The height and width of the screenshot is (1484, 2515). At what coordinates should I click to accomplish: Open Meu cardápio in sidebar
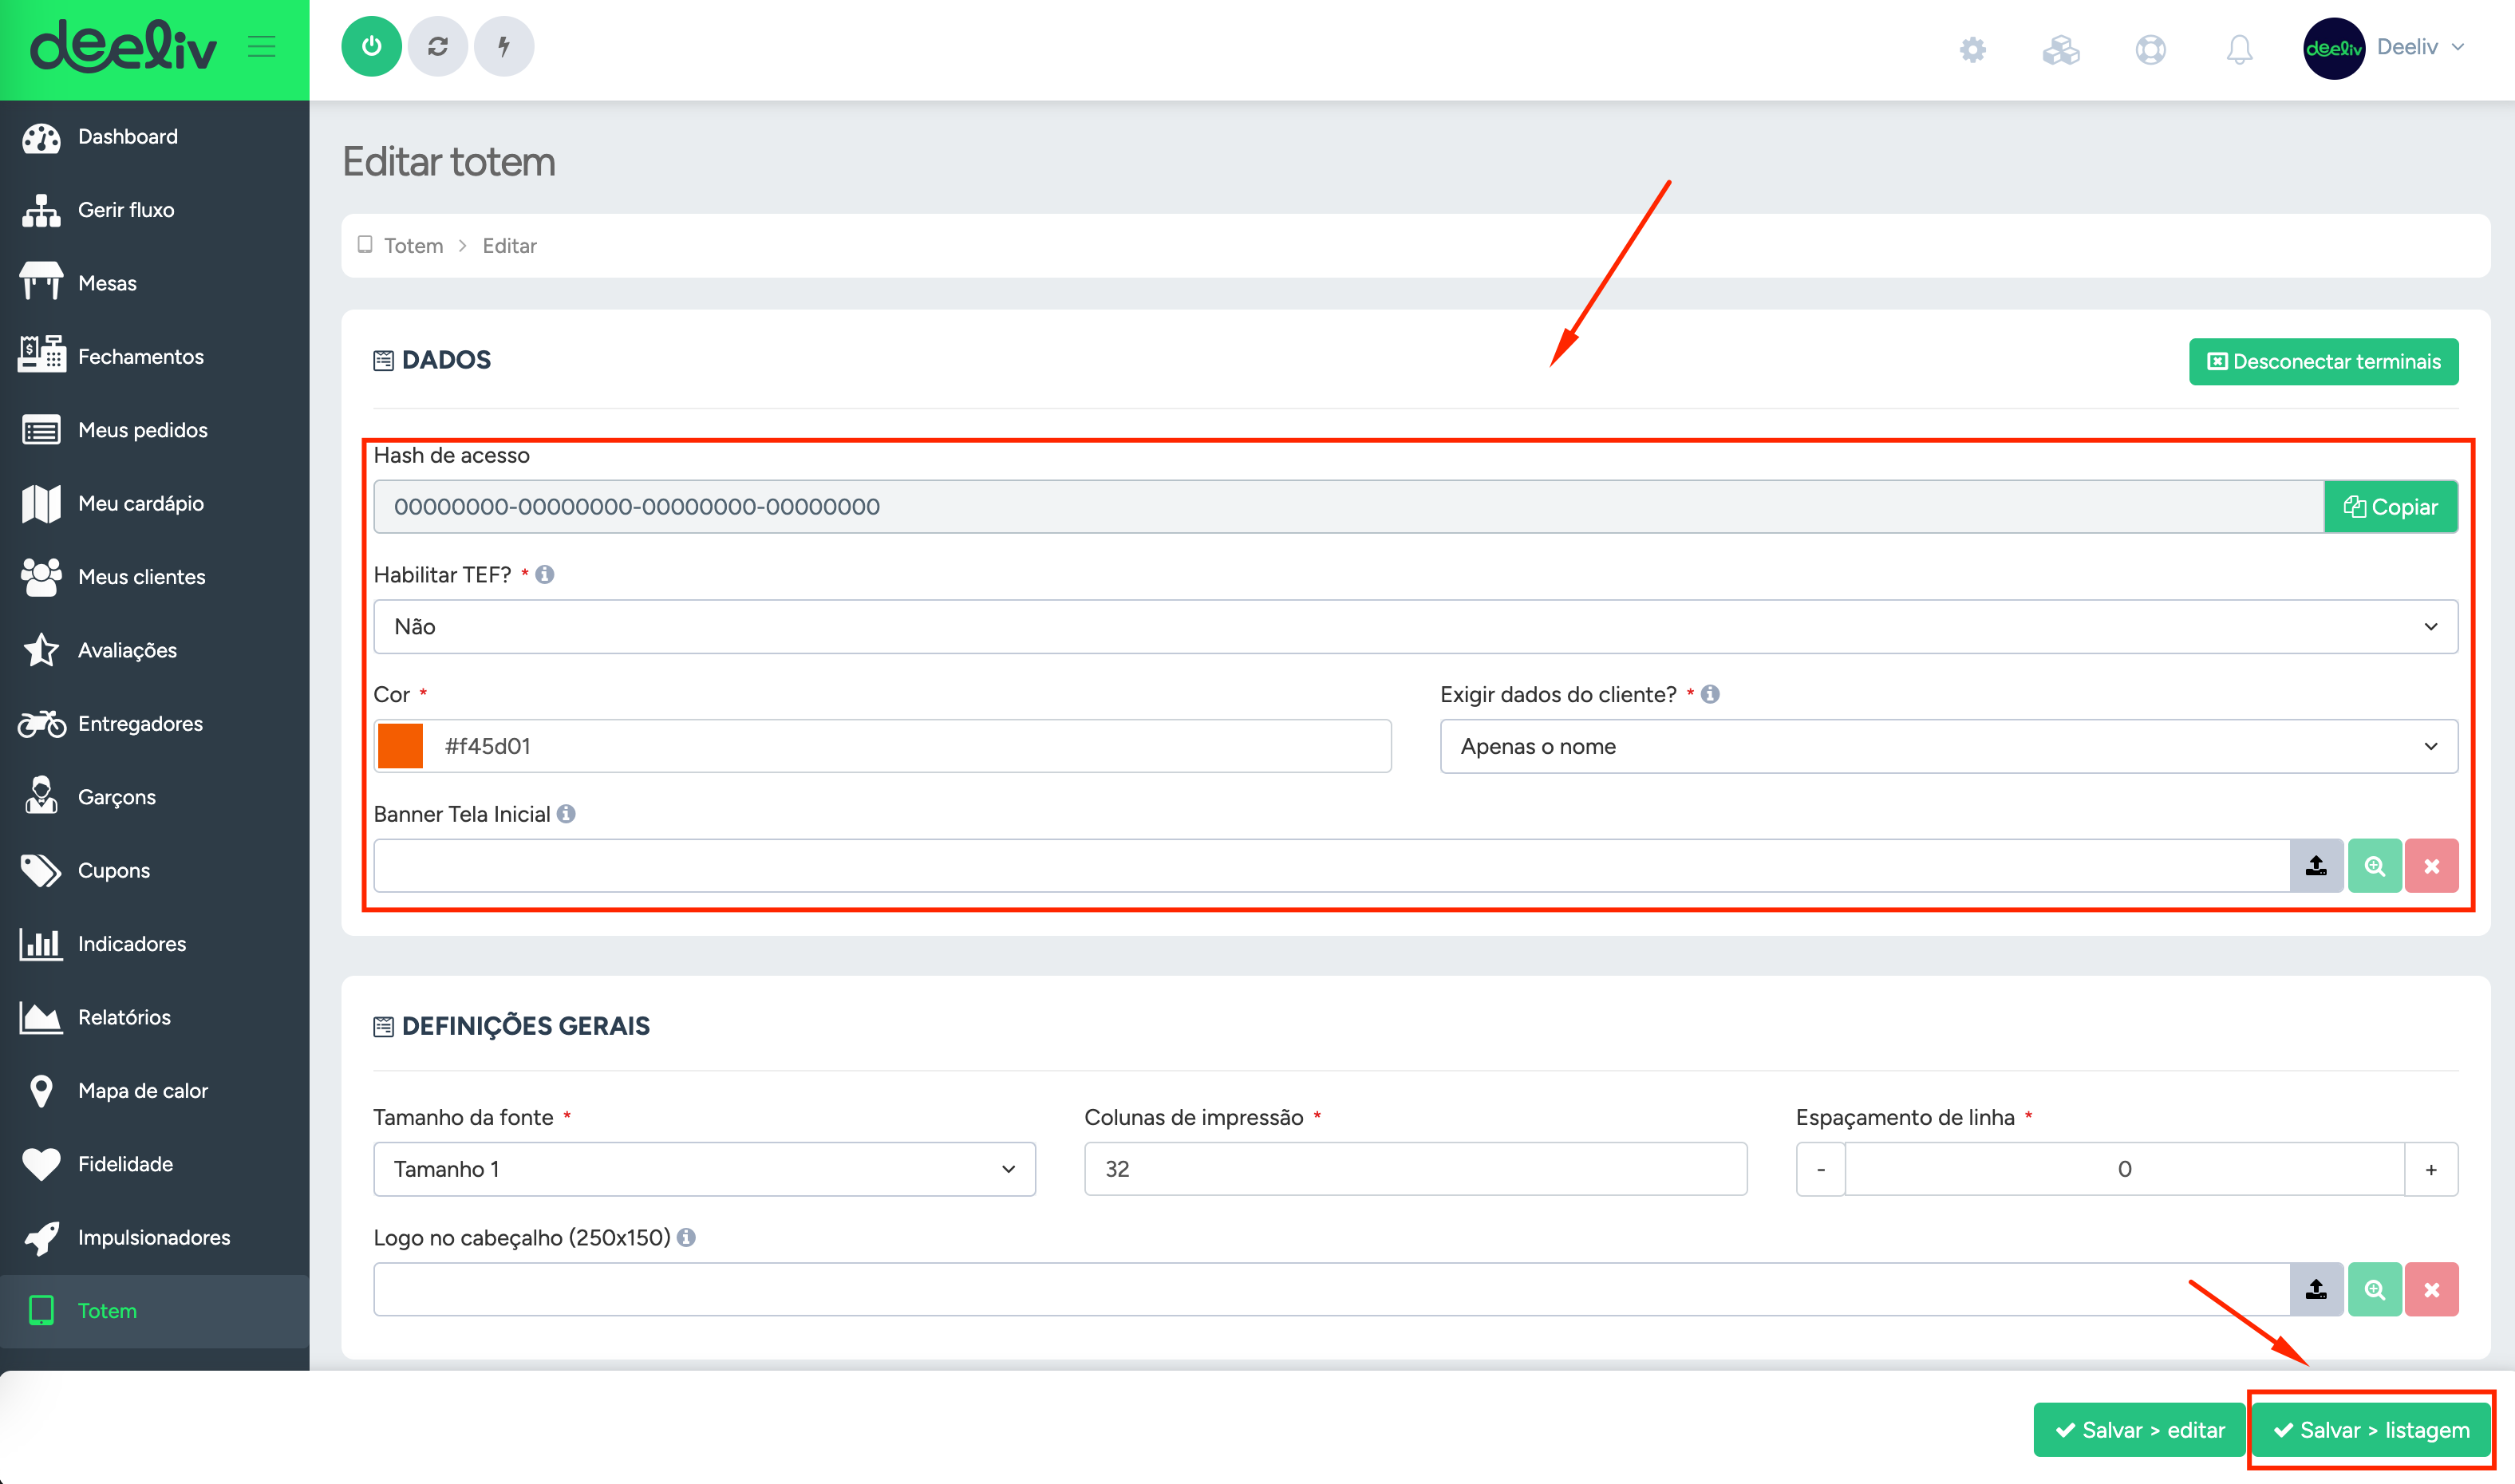[140, 503]
